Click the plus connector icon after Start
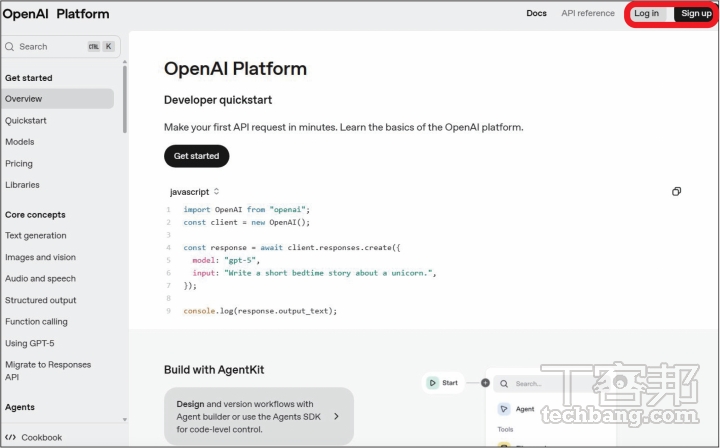 pos(485,383)
